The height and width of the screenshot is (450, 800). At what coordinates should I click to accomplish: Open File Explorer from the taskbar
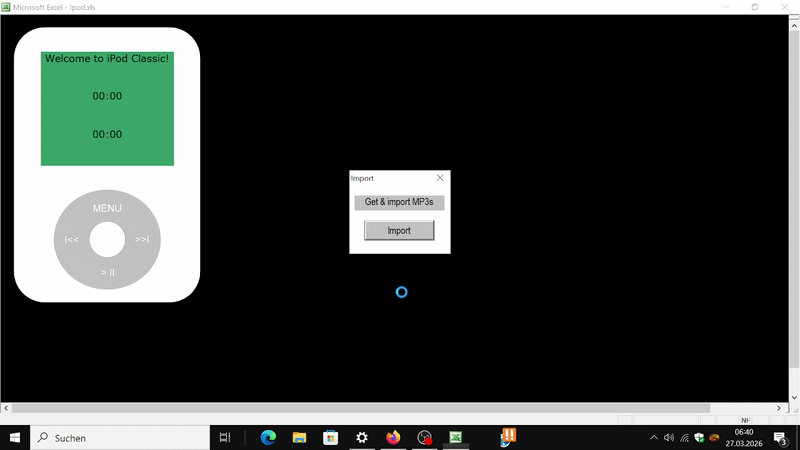point(299,437)
